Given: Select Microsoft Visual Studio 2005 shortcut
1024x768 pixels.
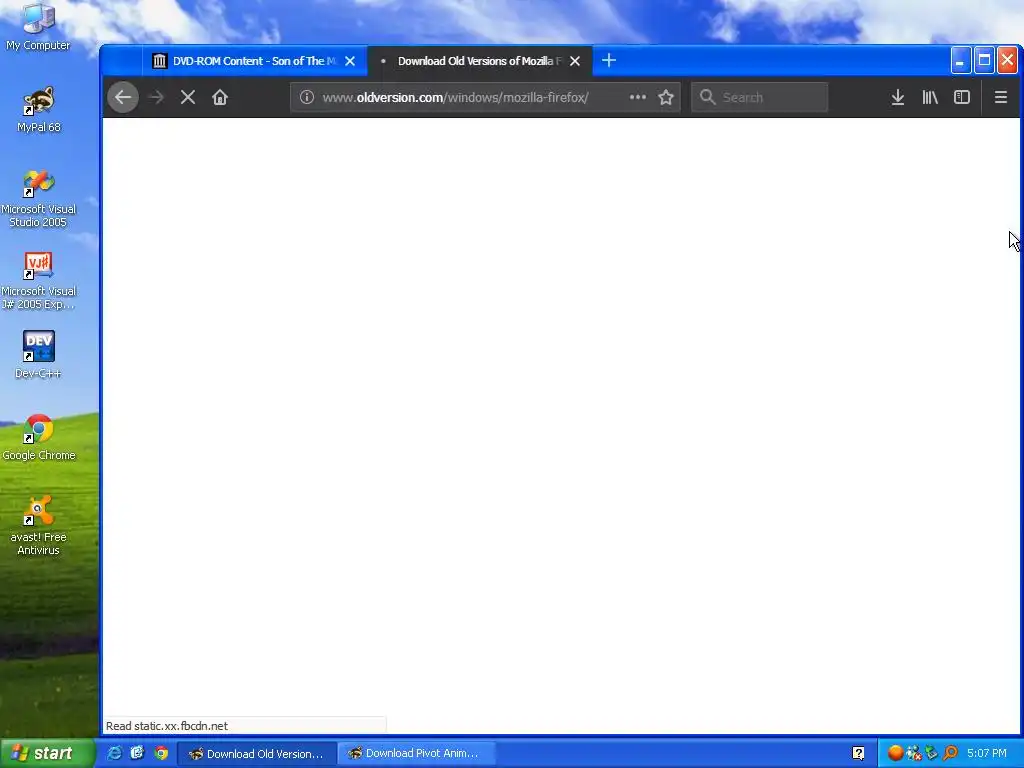Looking at the screenshot, I should [x=39, y=199].
